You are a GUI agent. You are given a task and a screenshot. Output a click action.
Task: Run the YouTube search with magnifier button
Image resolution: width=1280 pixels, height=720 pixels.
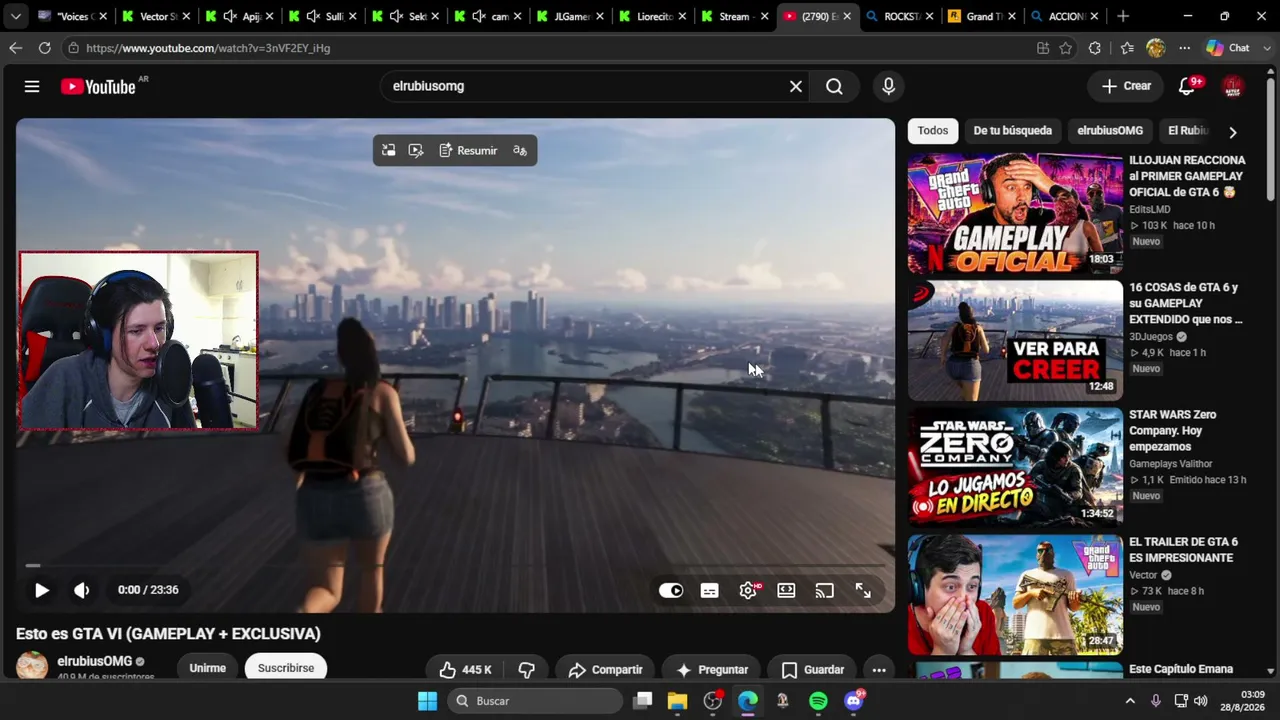tap(834, 87)
